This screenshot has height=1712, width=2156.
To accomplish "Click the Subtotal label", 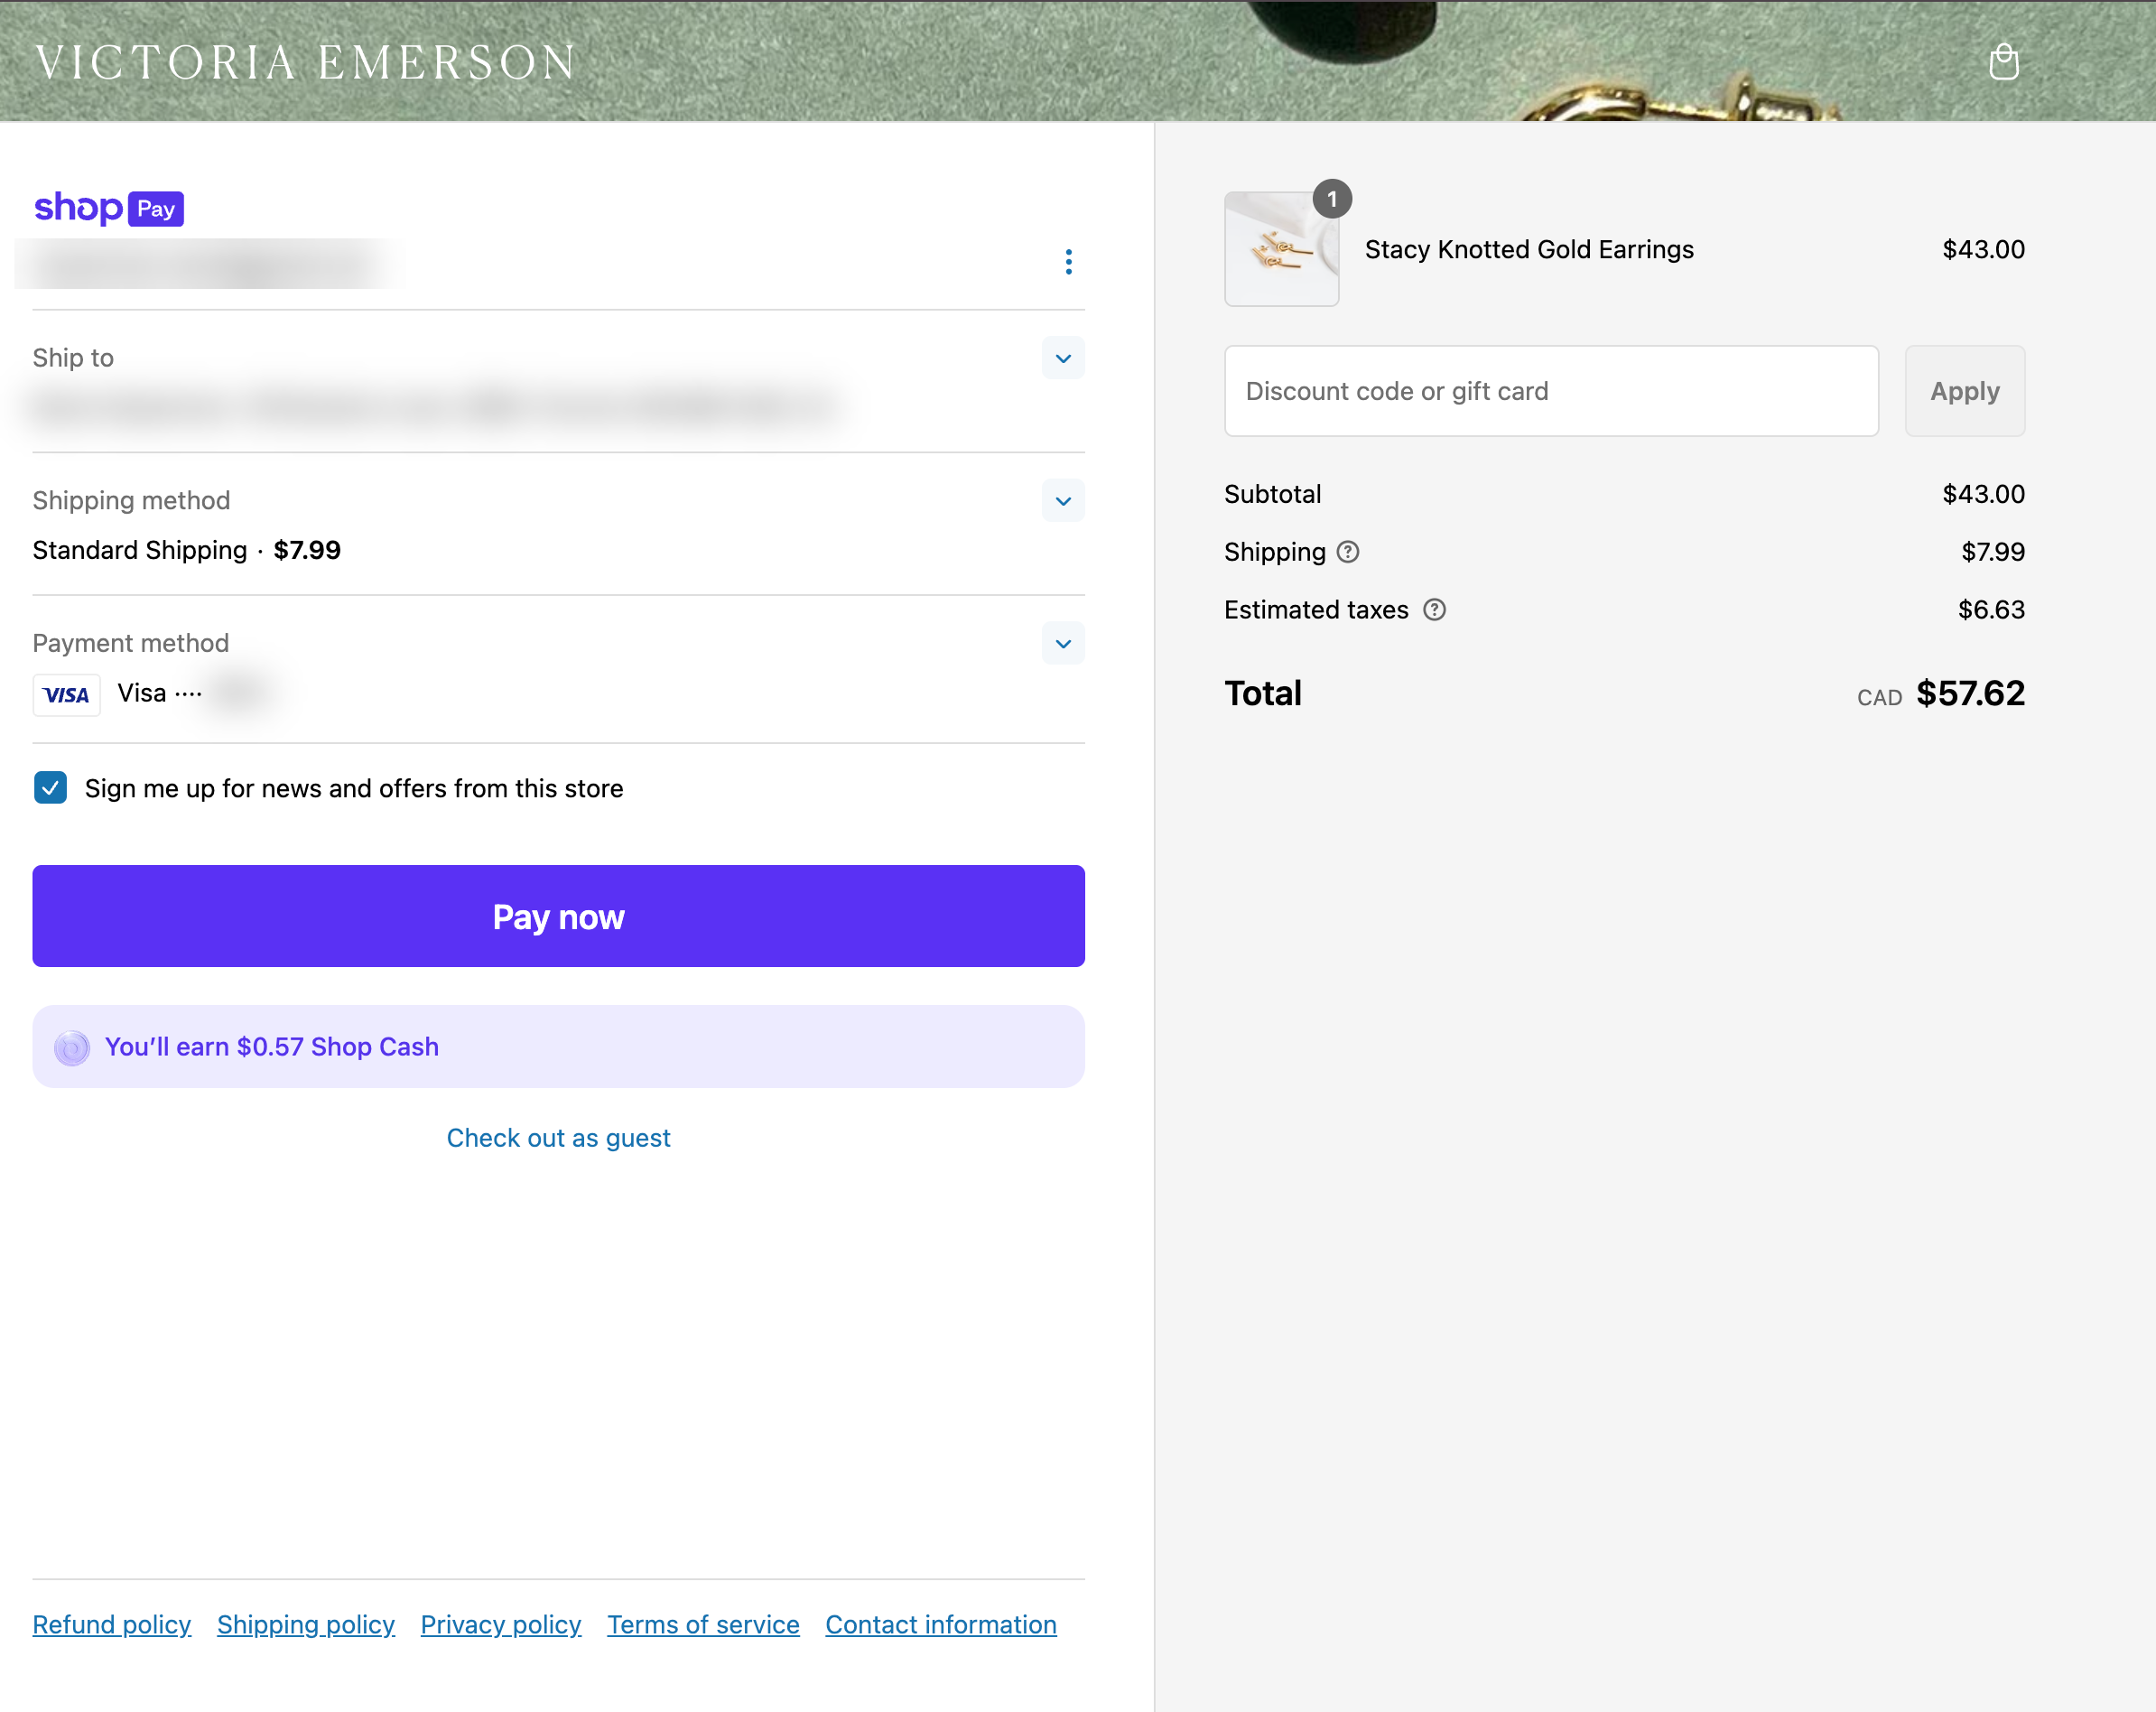I will 1272,494.
